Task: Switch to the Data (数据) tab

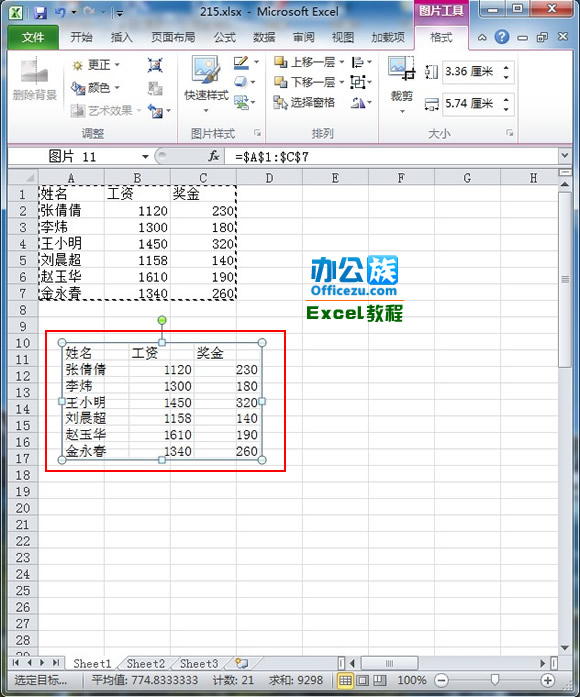Action: 264,37
